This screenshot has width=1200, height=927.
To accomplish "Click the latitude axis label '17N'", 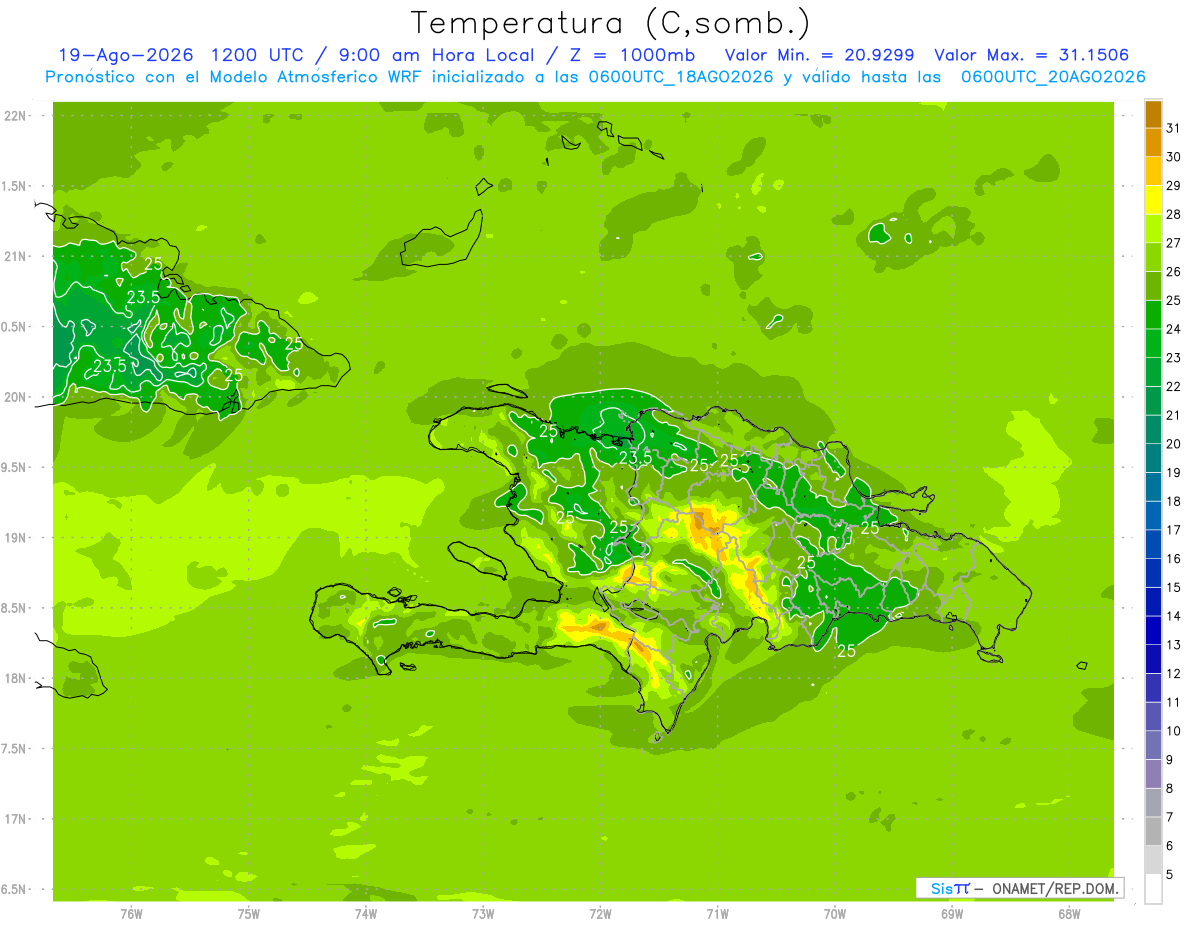I will coord(16,819).
